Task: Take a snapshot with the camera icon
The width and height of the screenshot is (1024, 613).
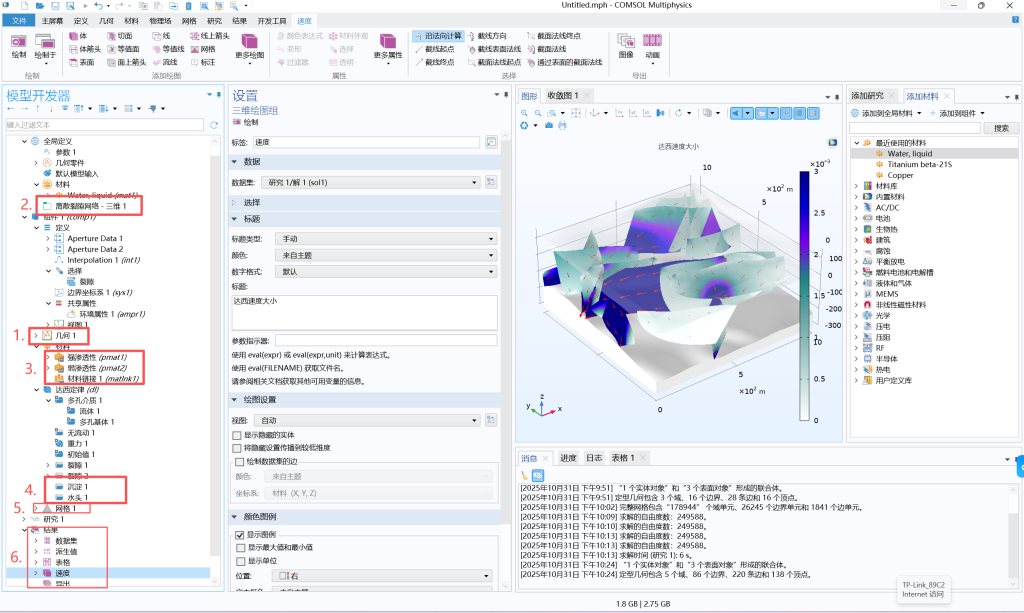Action: pos(548,125)
